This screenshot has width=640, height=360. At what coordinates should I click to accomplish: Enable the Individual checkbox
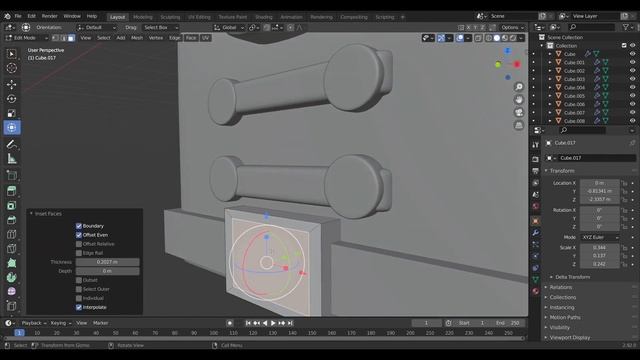[x=79, y=298]
